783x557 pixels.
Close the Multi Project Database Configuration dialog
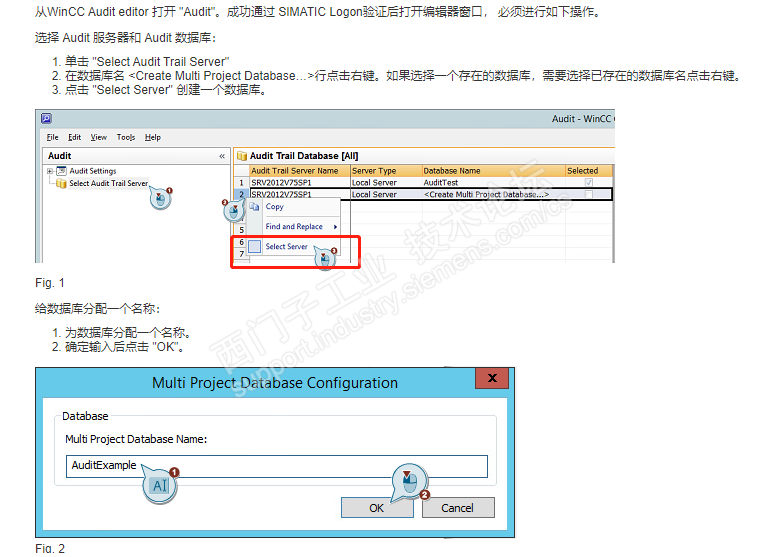[x=492, y=378]
